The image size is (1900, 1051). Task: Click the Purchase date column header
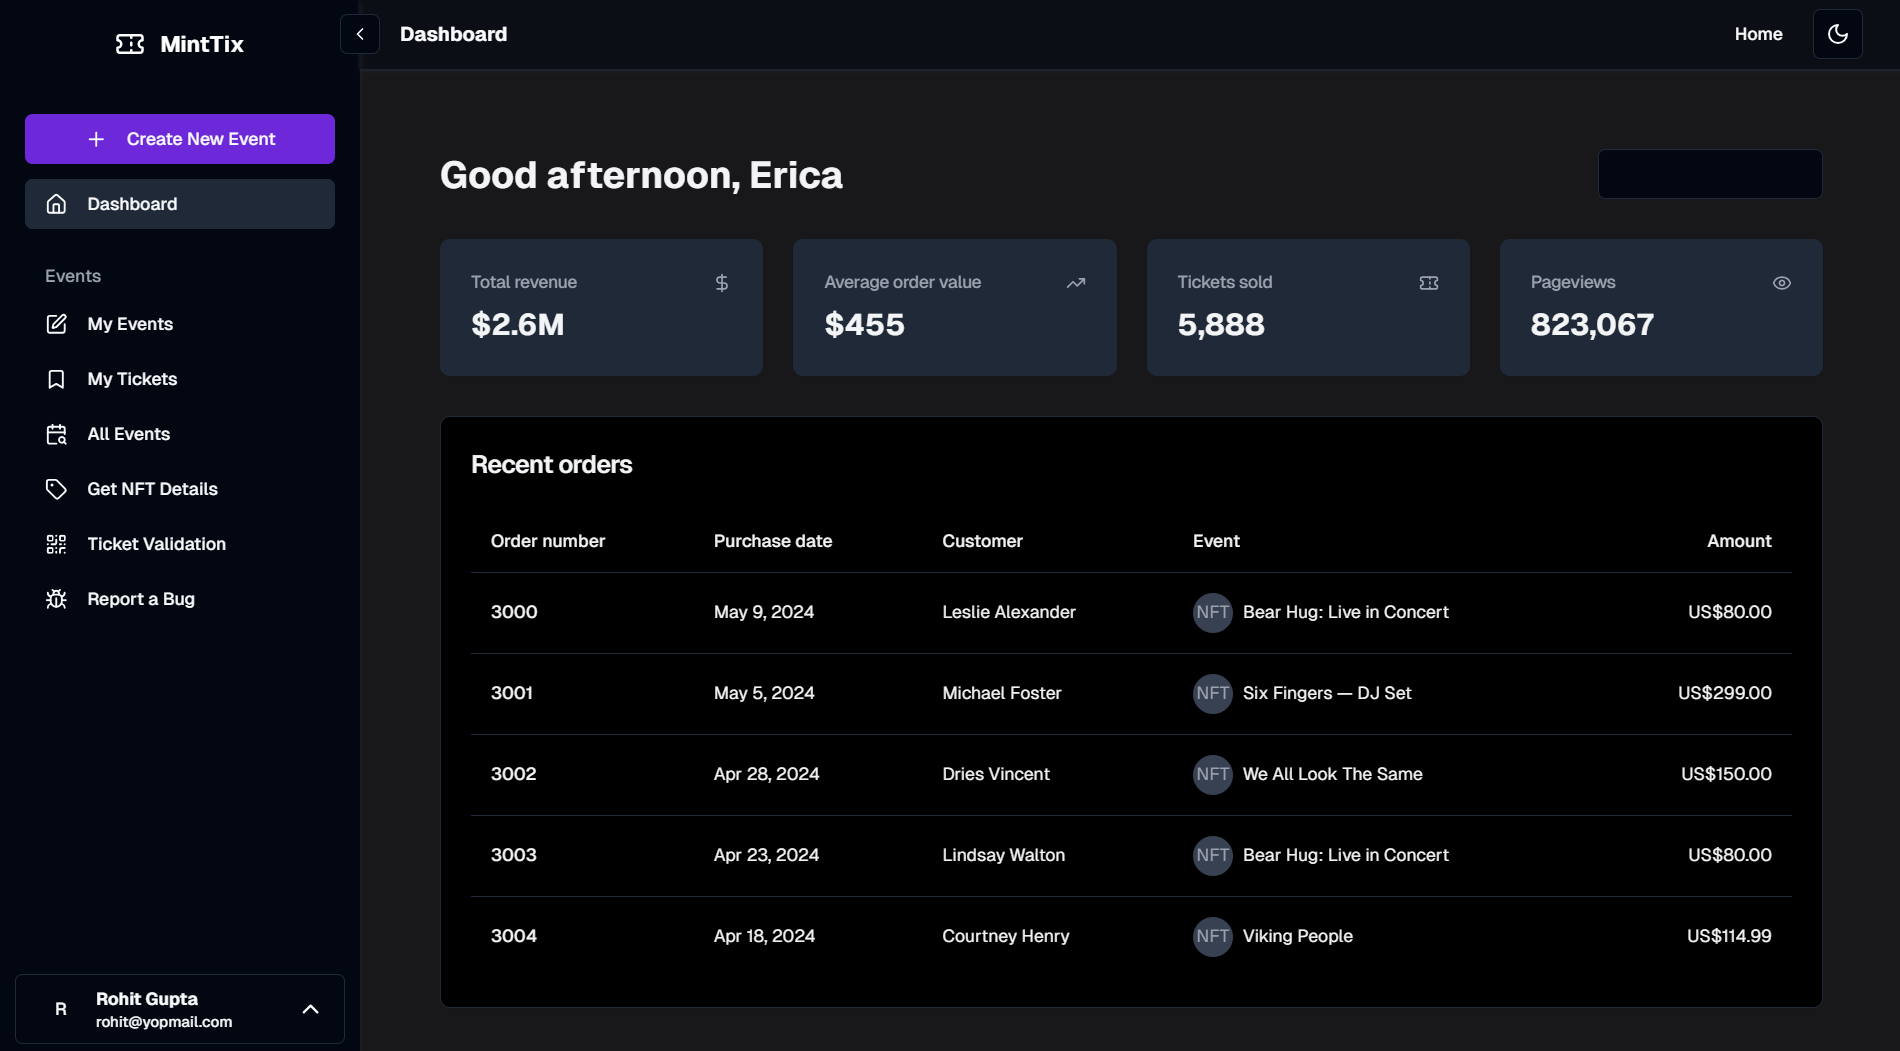773,541
